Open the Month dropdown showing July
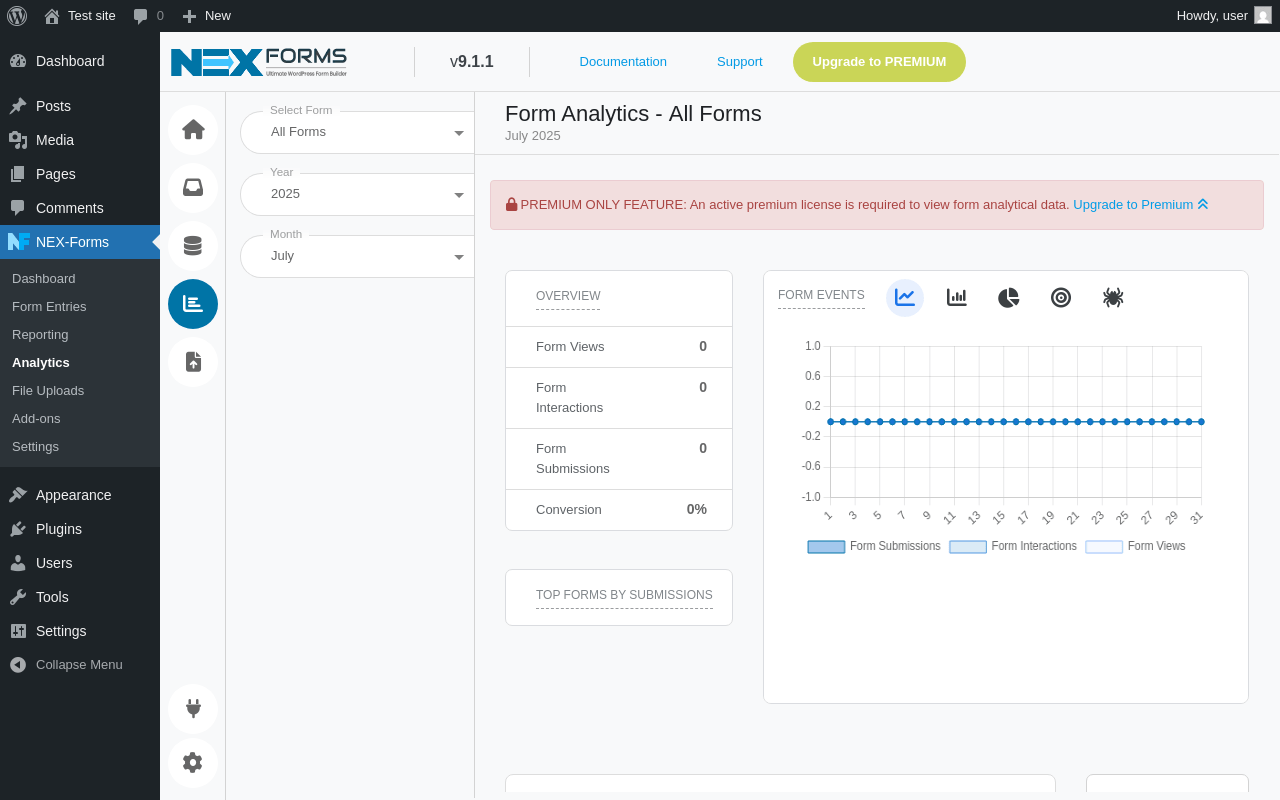This screenshot has width=1280, height=800. point(357,256)
